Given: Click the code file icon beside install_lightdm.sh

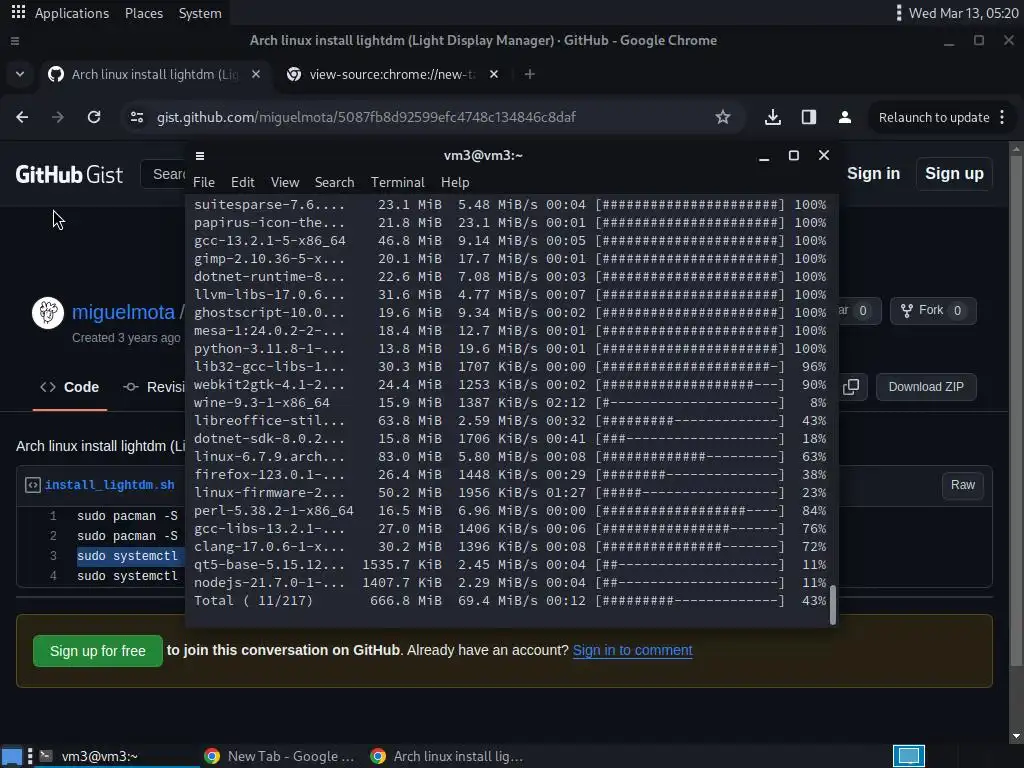Looking at the screenshot, I should pos(32,485).
